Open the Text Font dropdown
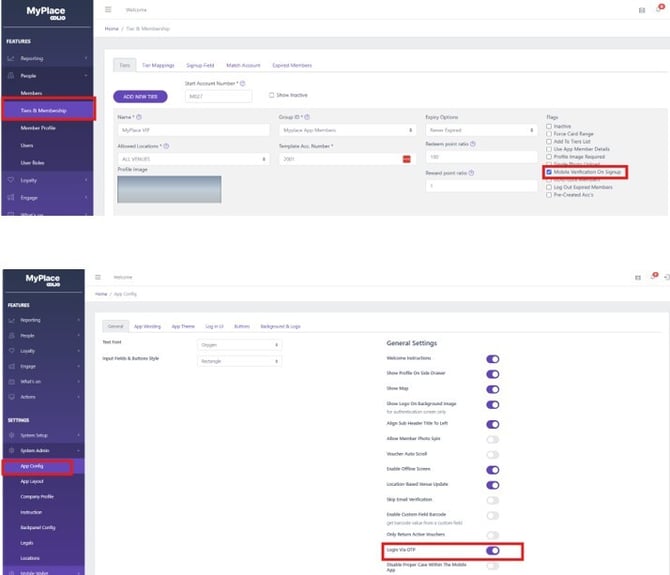Viewport: 670px width, 575px height. coord(240,345)
